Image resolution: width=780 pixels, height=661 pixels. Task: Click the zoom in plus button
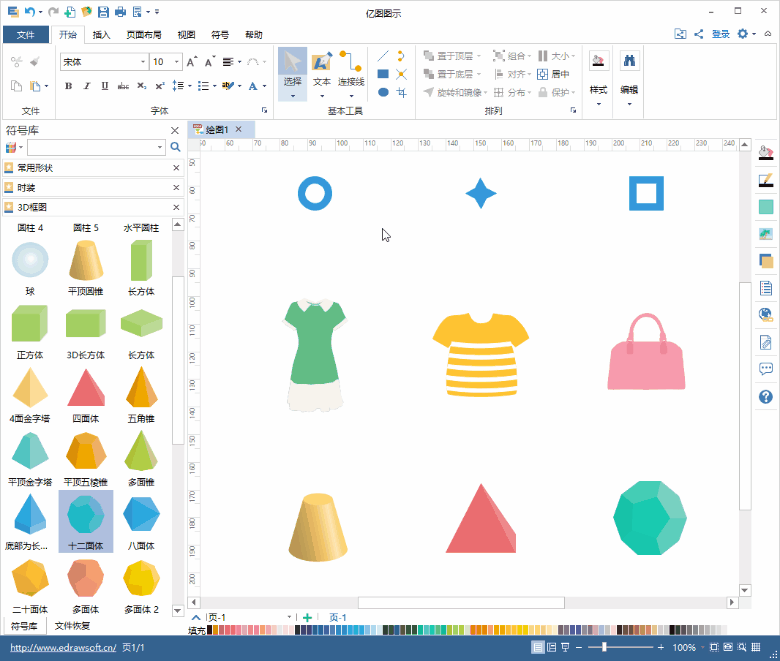pyautogui.click(x=661, y=647)
